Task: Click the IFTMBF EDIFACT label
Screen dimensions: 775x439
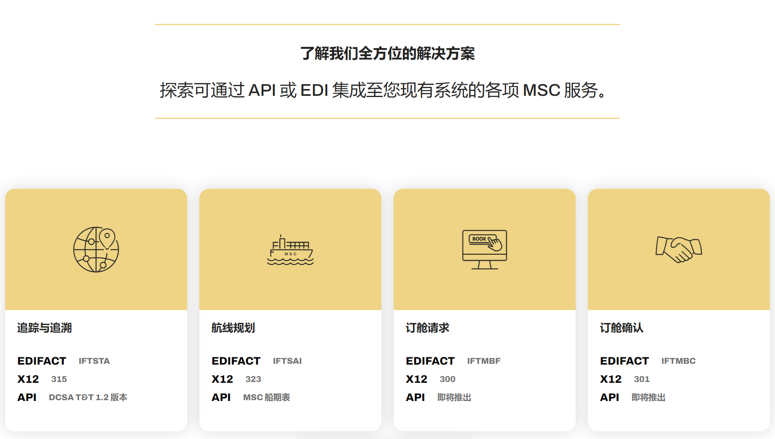Action: pyautogui.click(x=483, y=361)
